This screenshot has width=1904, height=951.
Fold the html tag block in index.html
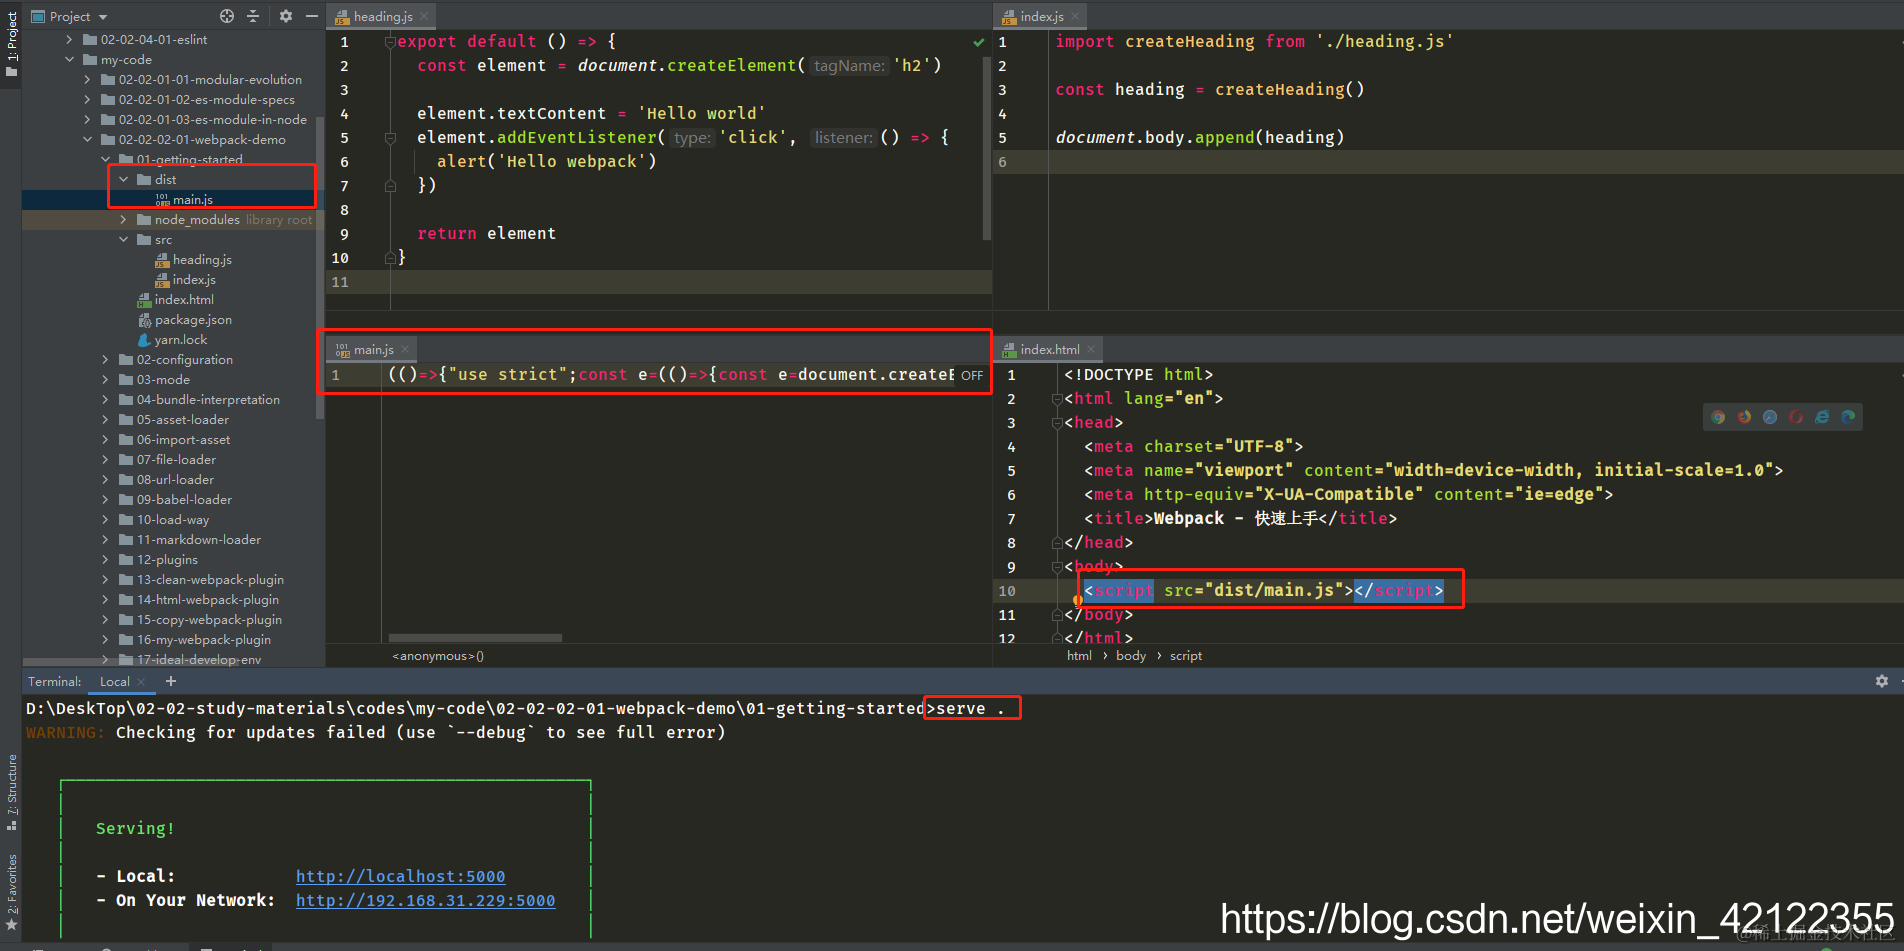1057,399
